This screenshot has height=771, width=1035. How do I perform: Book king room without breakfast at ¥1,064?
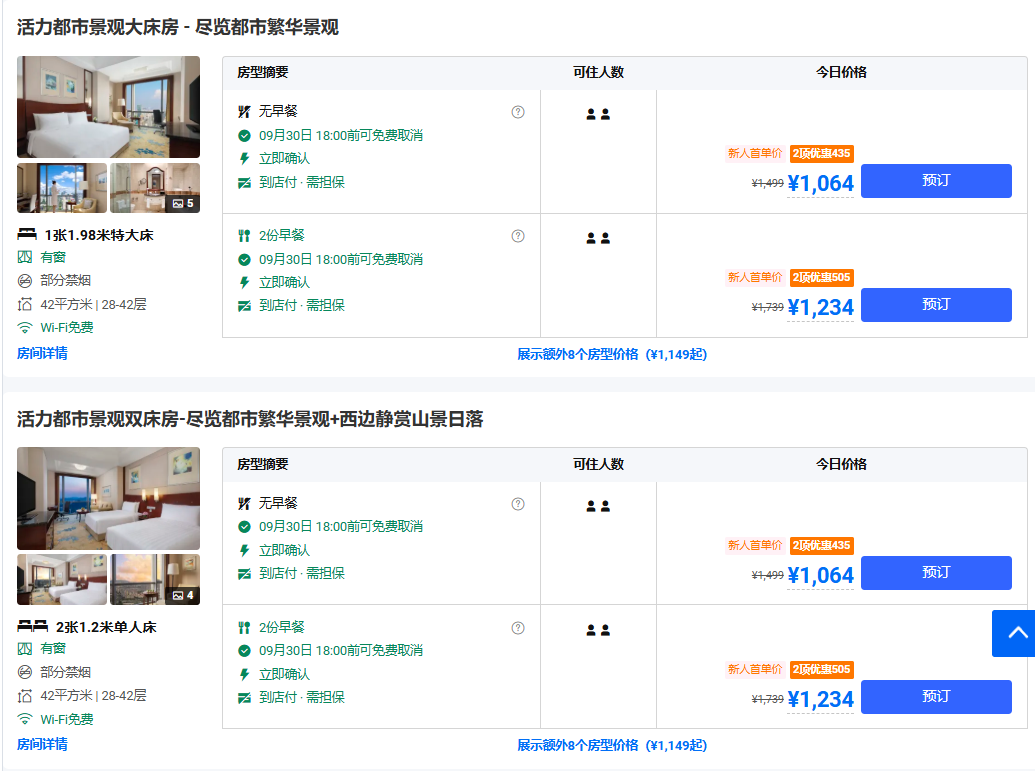tap(935, 181)
